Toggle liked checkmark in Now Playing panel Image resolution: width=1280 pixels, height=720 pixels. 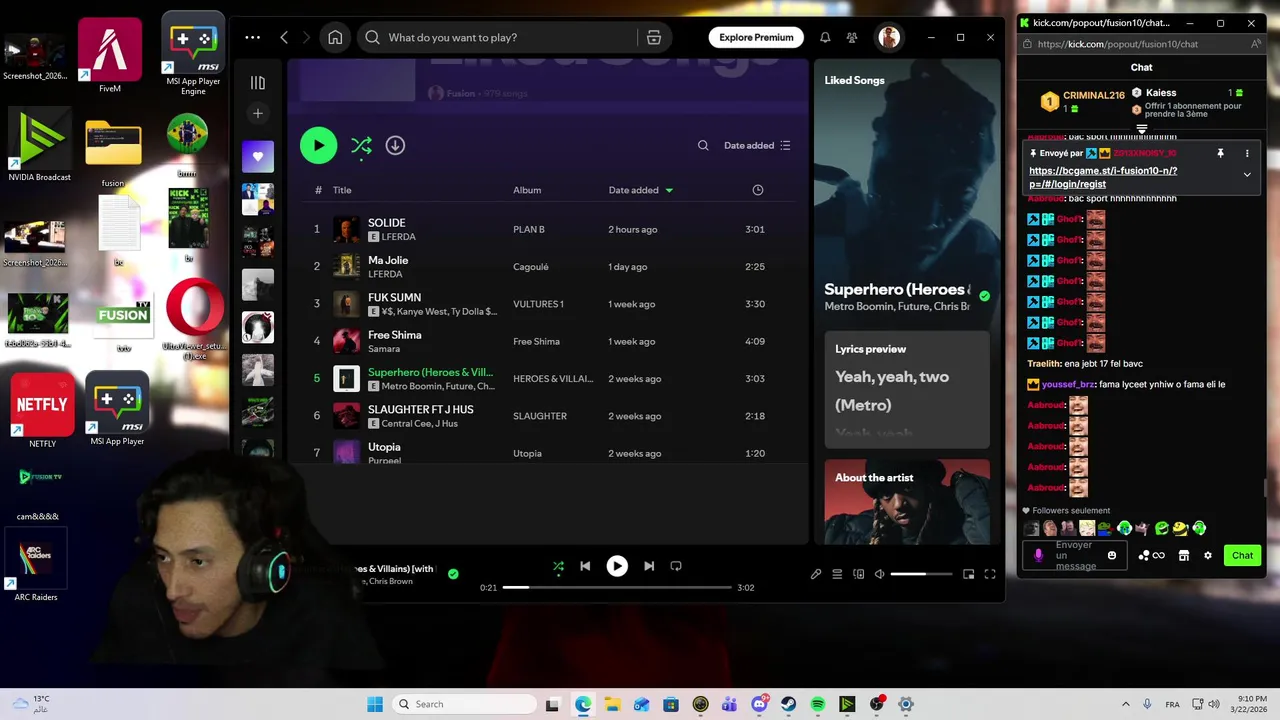click(985, 296)
